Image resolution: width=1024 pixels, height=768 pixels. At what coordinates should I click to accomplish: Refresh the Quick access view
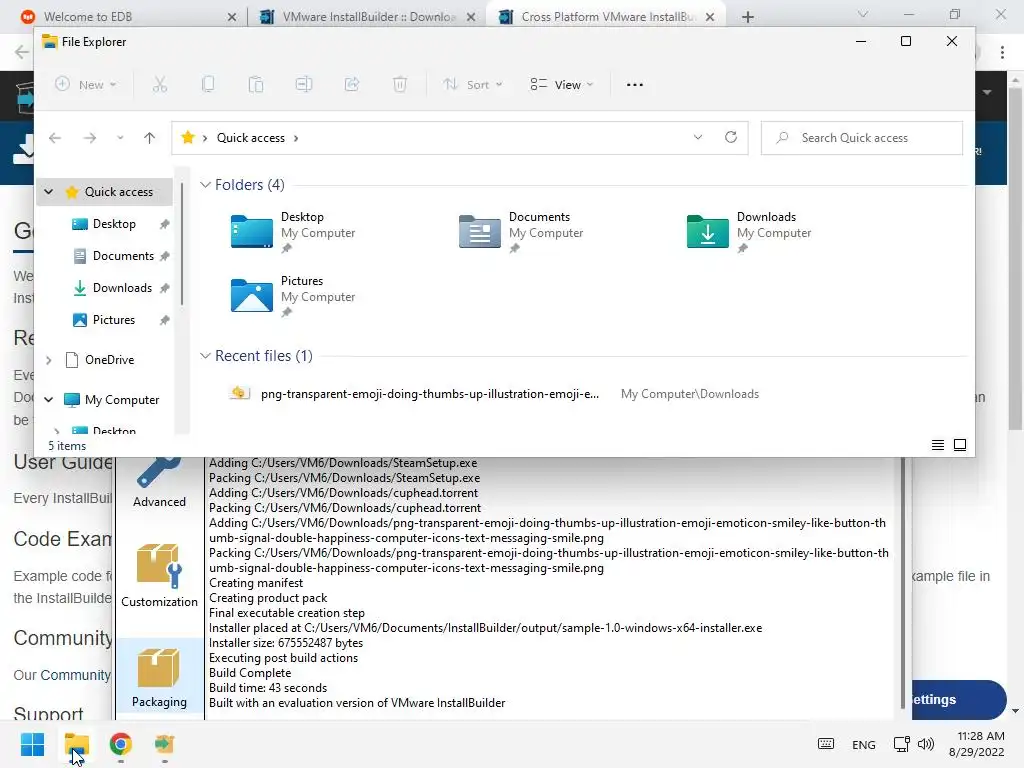click(731, 137)
